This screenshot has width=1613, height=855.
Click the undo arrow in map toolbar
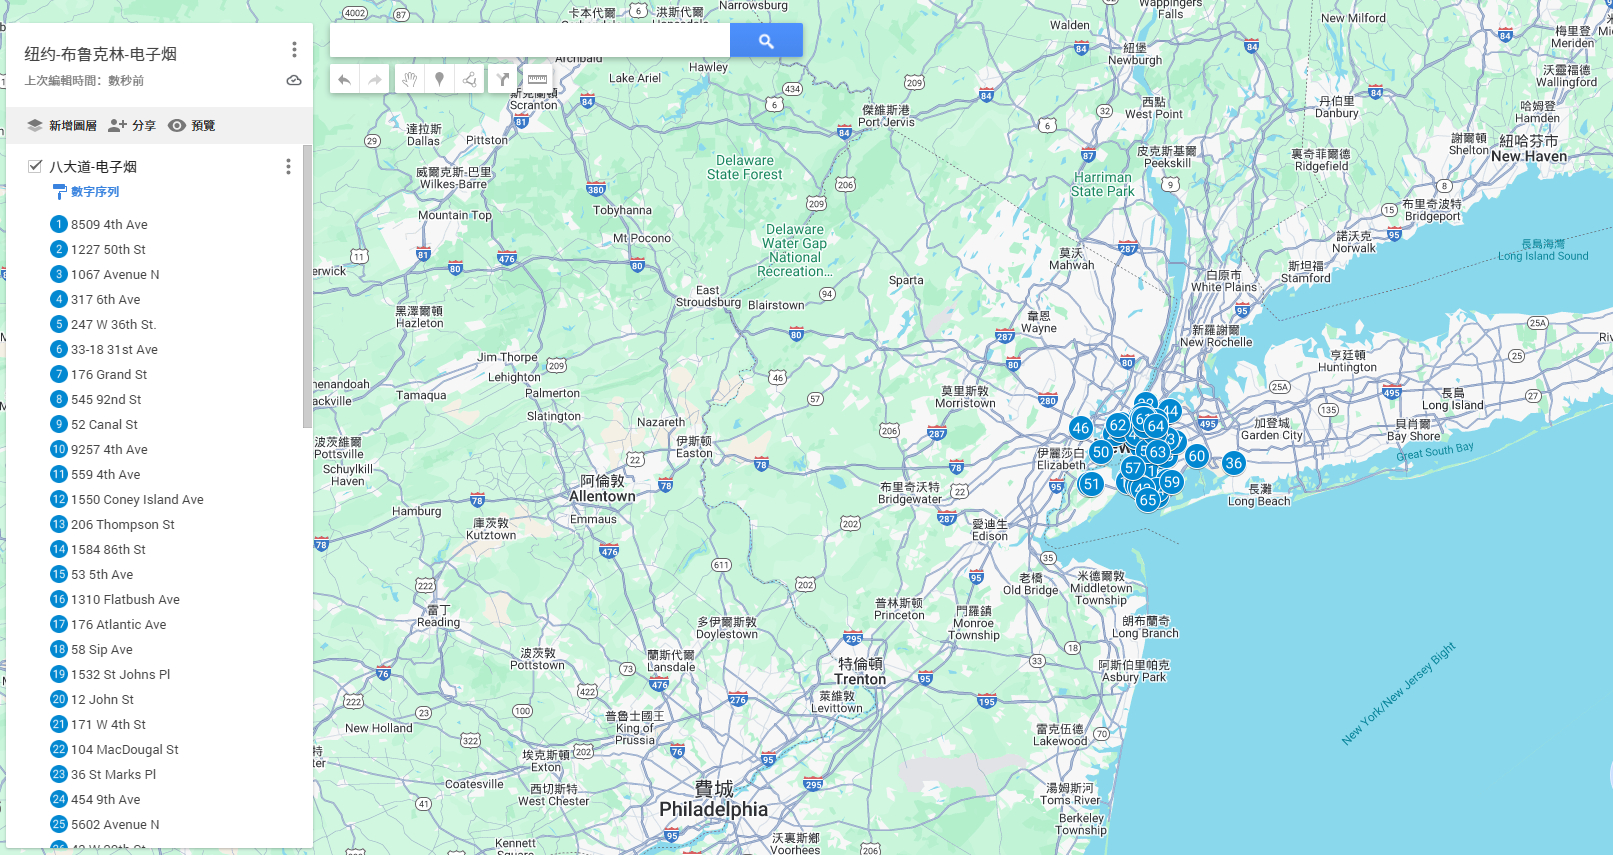click(344, 80)
